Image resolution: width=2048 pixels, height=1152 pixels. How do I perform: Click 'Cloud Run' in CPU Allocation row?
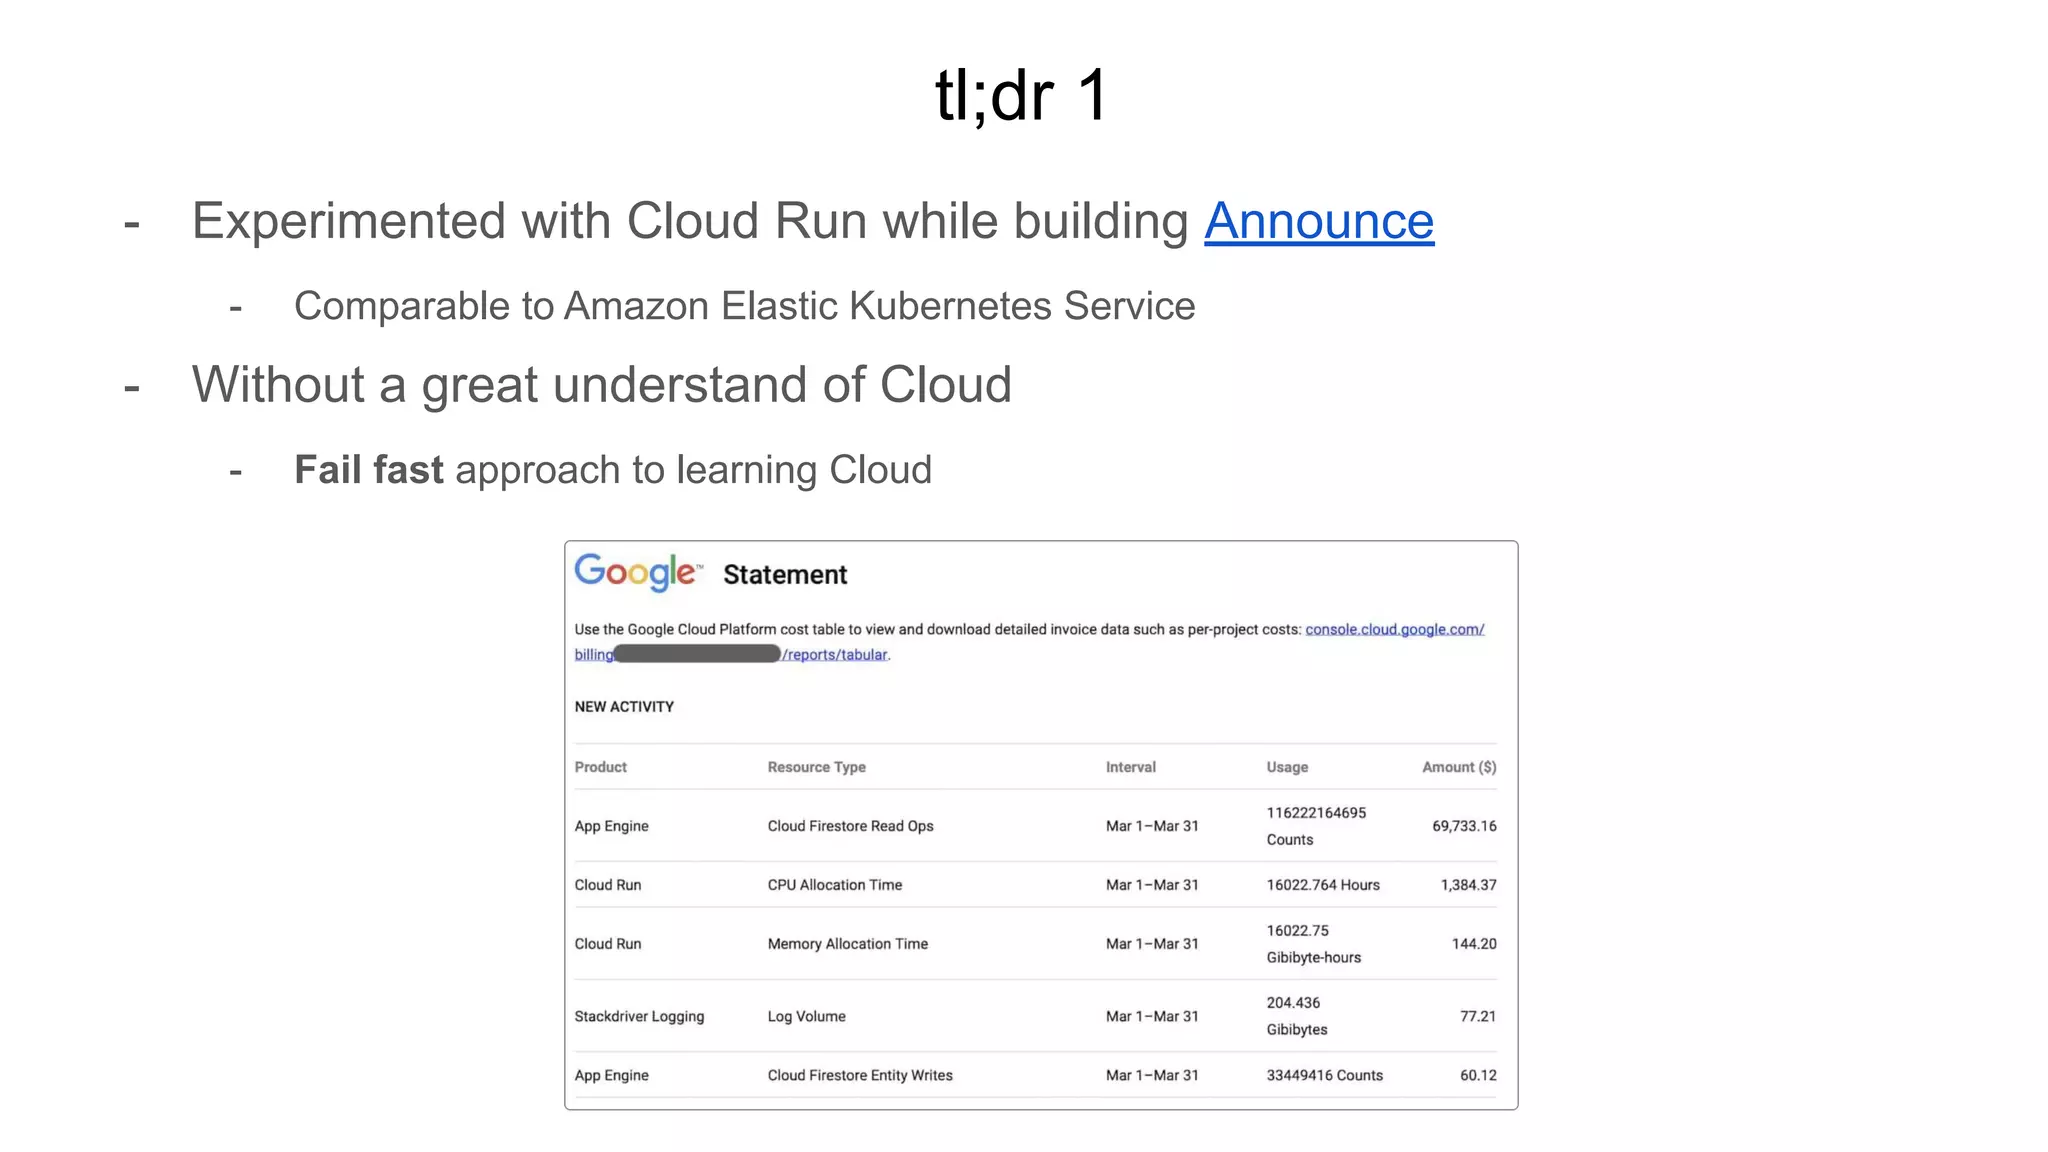(607, 885)
